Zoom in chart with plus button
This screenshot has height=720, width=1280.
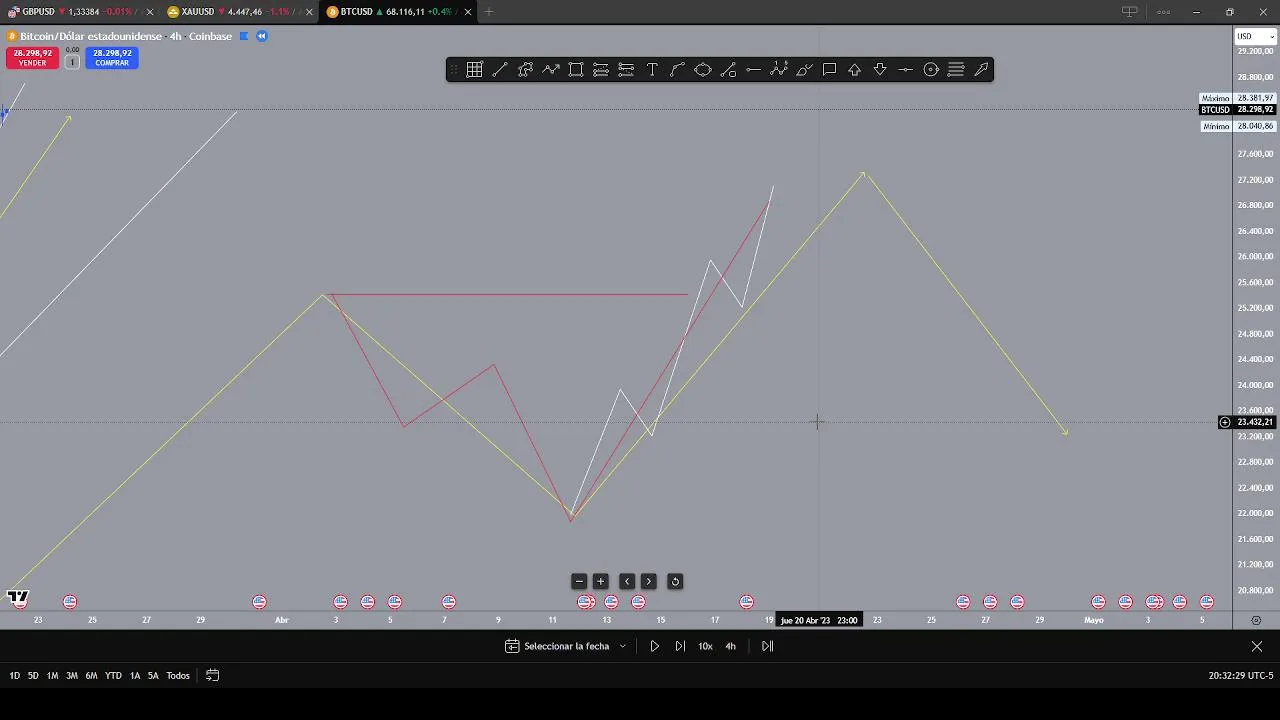(x=601, y=581)
